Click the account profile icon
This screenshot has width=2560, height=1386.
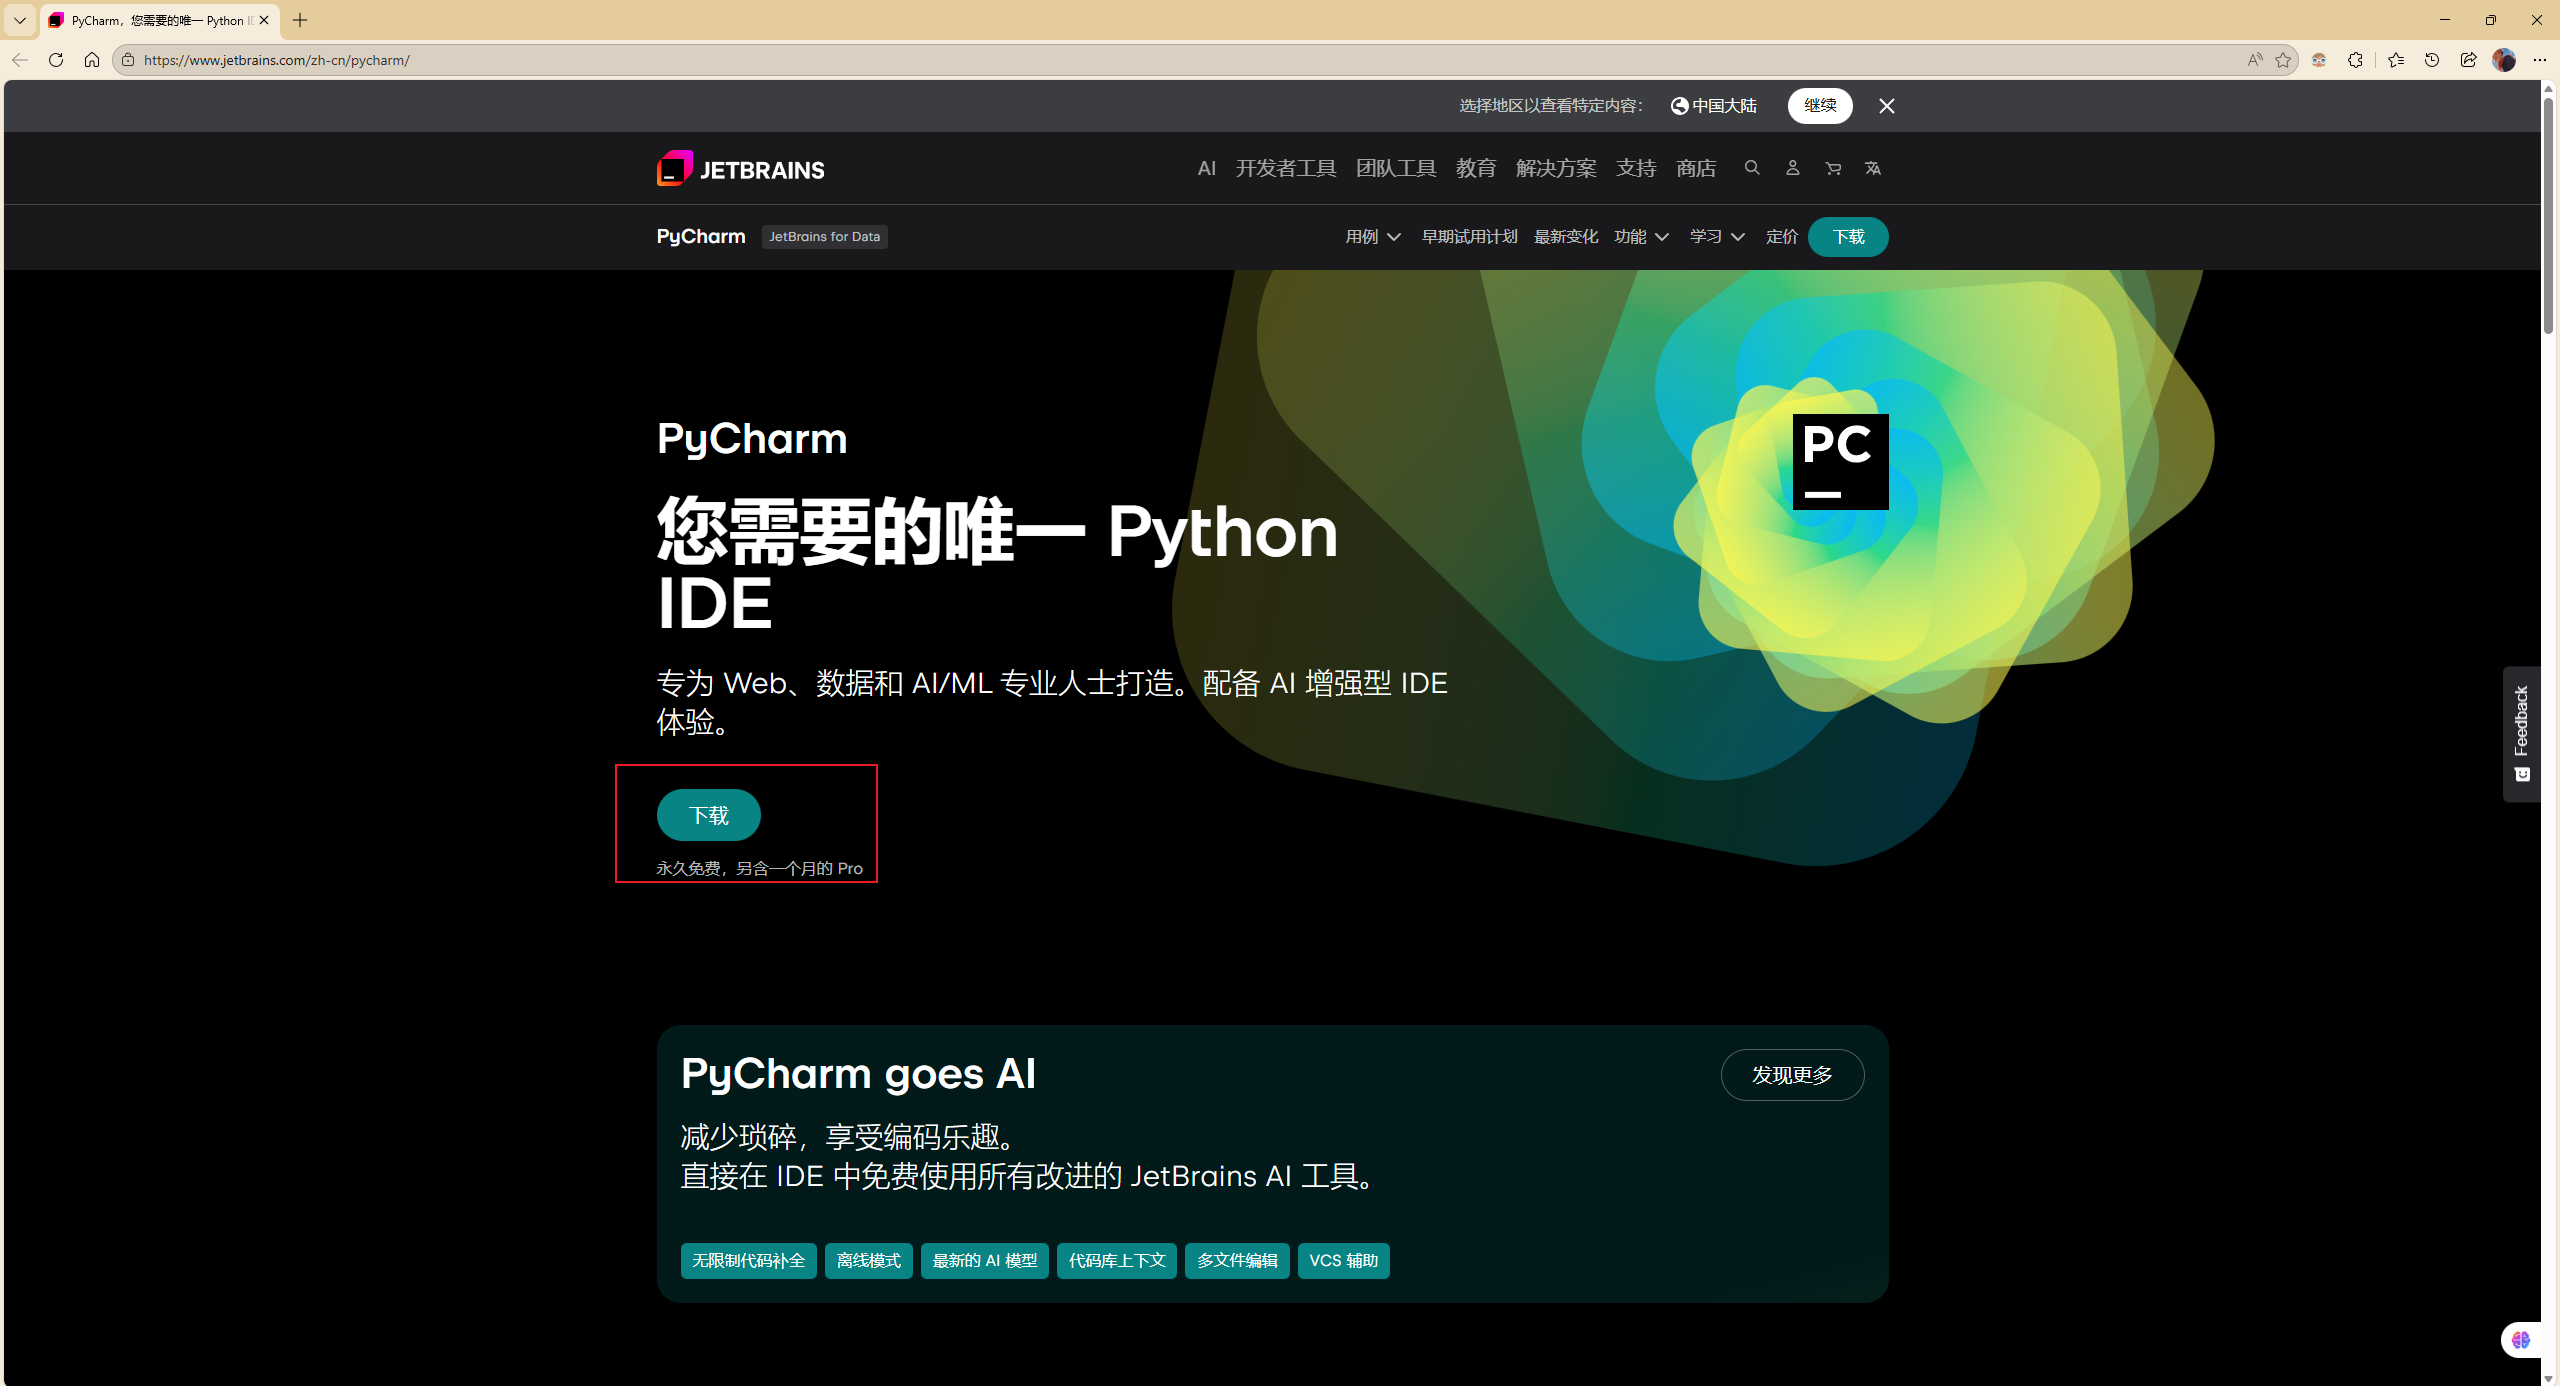coord(1792,168)
